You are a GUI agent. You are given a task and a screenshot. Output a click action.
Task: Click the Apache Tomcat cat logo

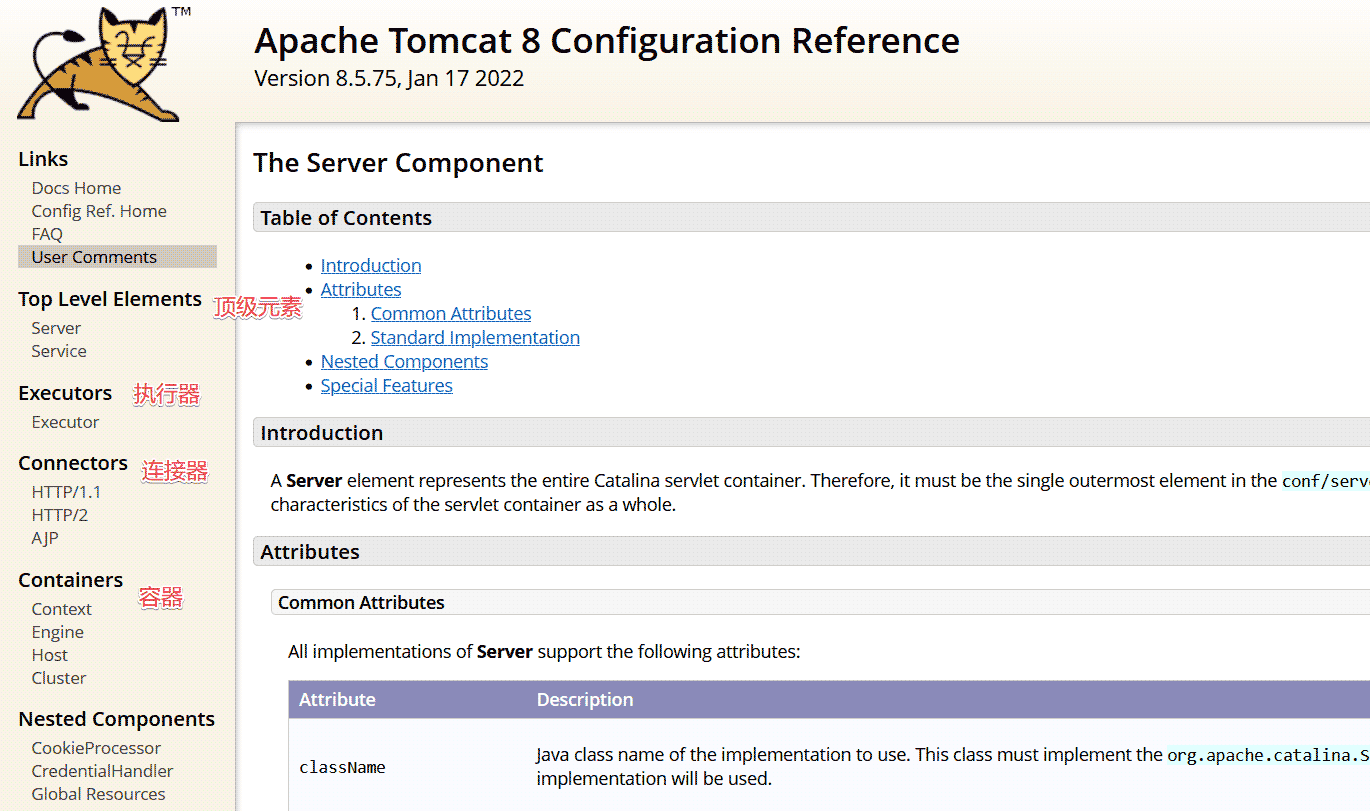pos(100,65)
